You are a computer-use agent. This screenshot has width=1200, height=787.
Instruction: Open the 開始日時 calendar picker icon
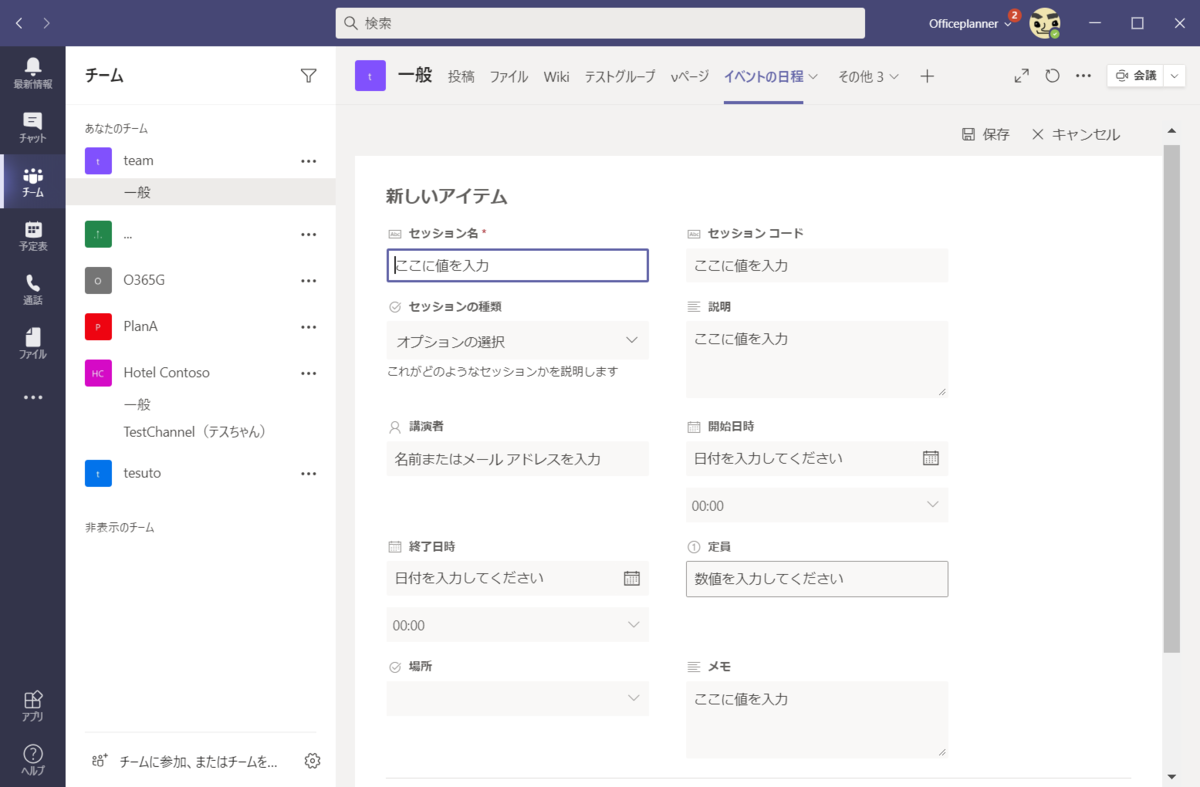click(x=930, y=458)
